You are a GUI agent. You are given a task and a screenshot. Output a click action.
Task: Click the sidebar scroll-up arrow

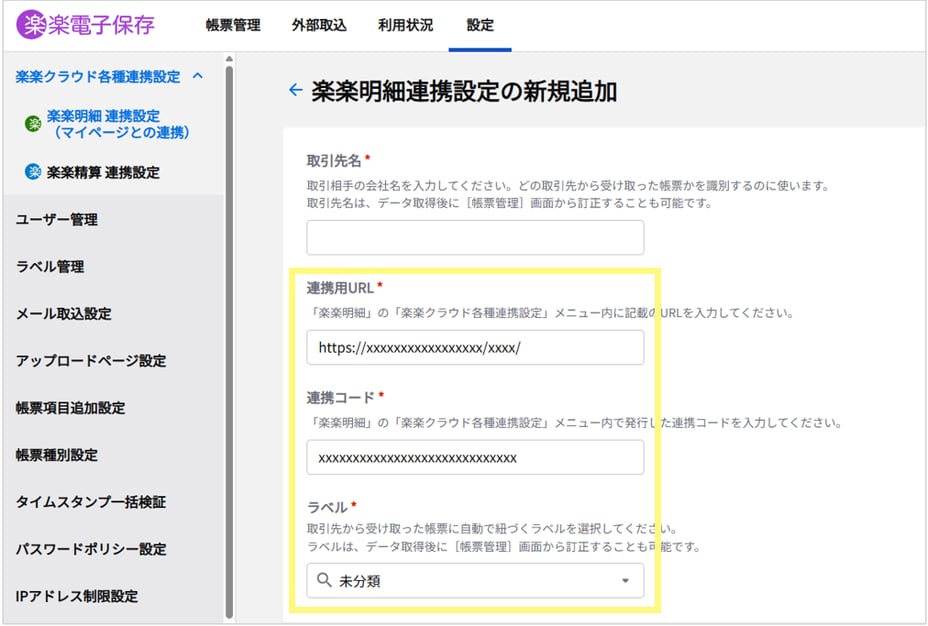pyautogui.click(x=229, y=59)
